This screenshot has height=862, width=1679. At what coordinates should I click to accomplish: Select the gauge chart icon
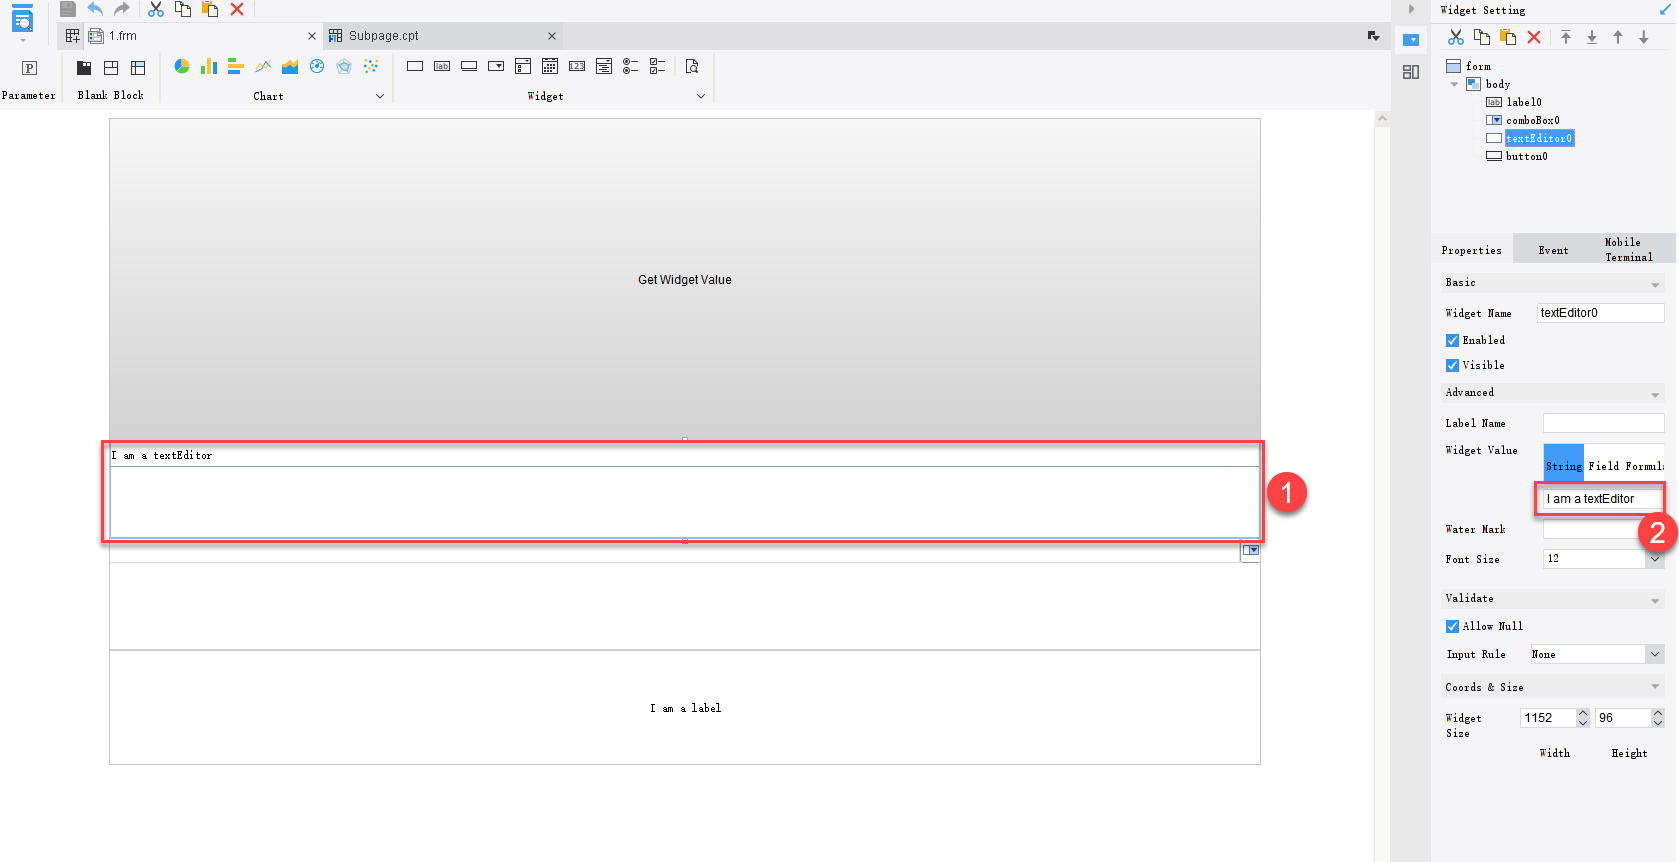(x=317, y=66)
